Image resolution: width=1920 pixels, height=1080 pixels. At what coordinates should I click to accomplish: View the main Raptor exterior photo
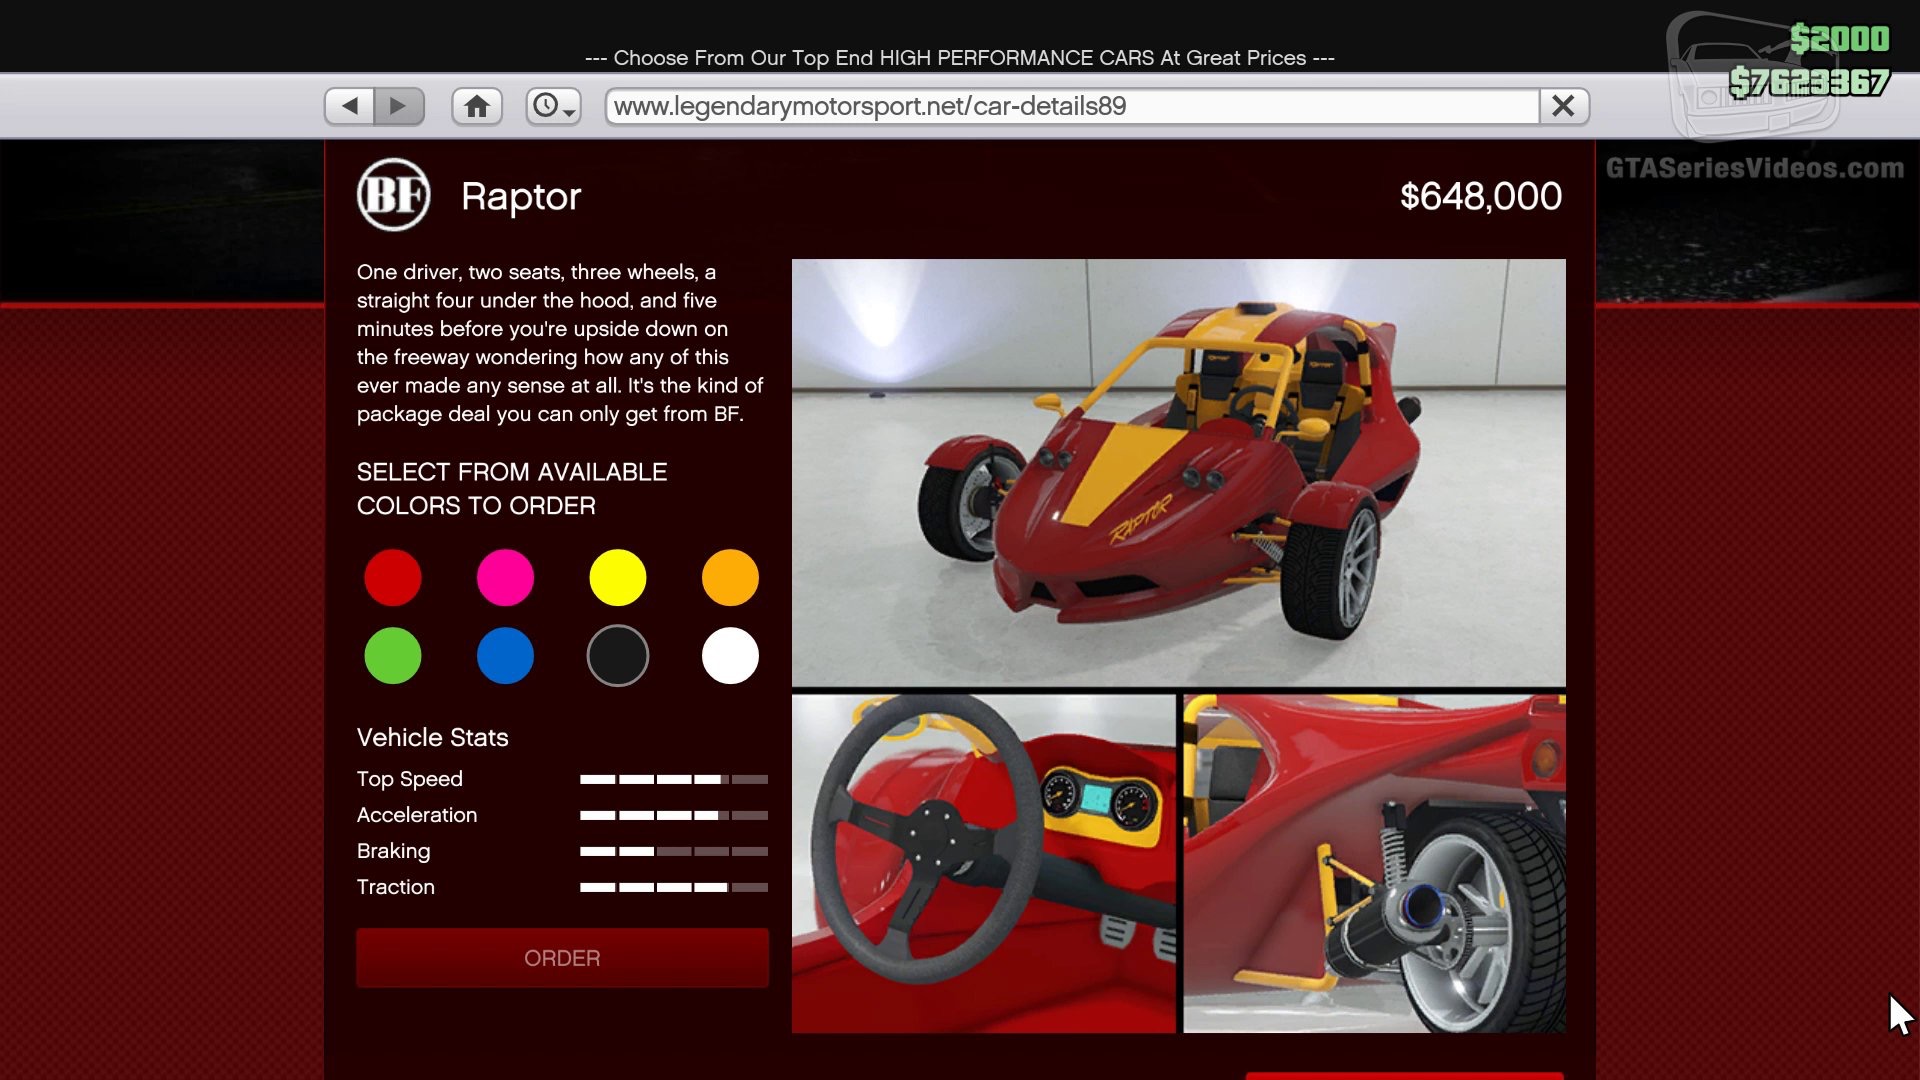click(x=1178, y=472)
